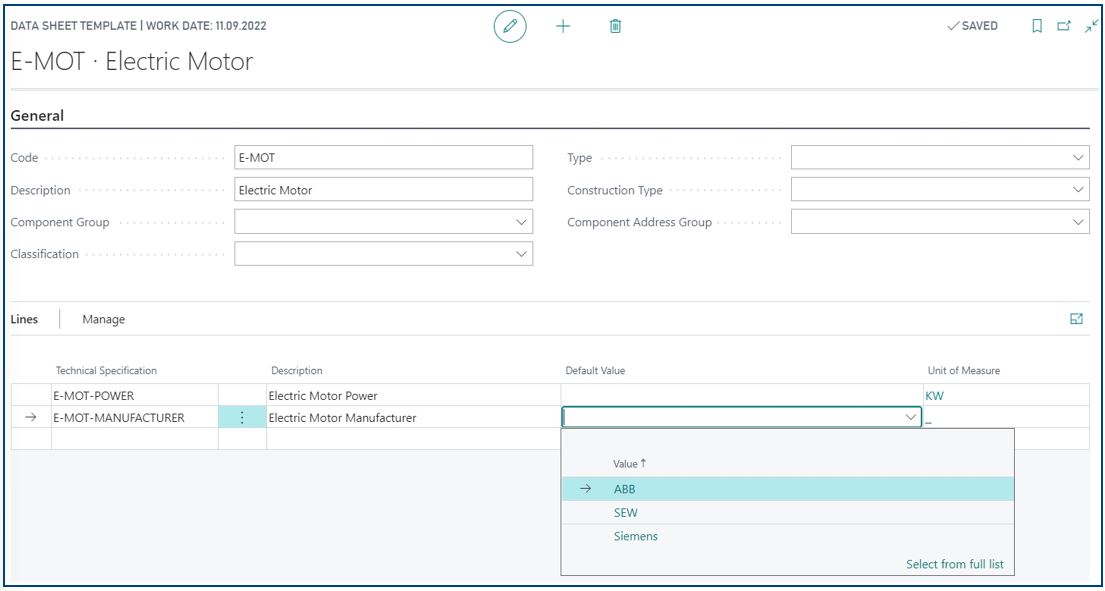1105x591 pixels.
Task: Sort by the Value column header
Action: [629, 464]
